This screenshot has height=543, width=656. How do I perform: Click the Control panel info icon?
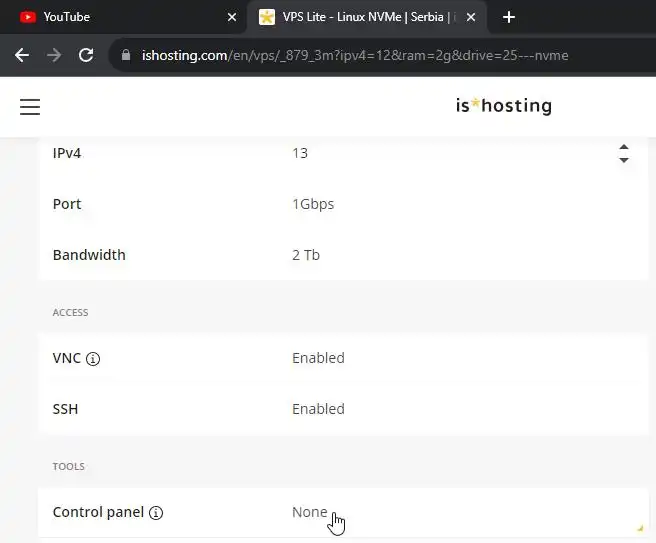click(x=156, y=513)
